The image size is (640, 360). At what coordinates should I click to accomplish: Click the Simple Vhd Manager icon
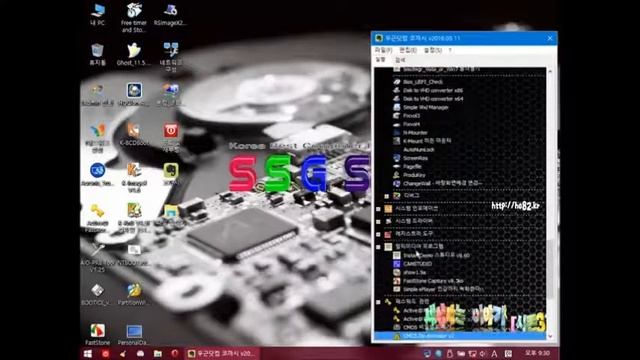(396, 107)
